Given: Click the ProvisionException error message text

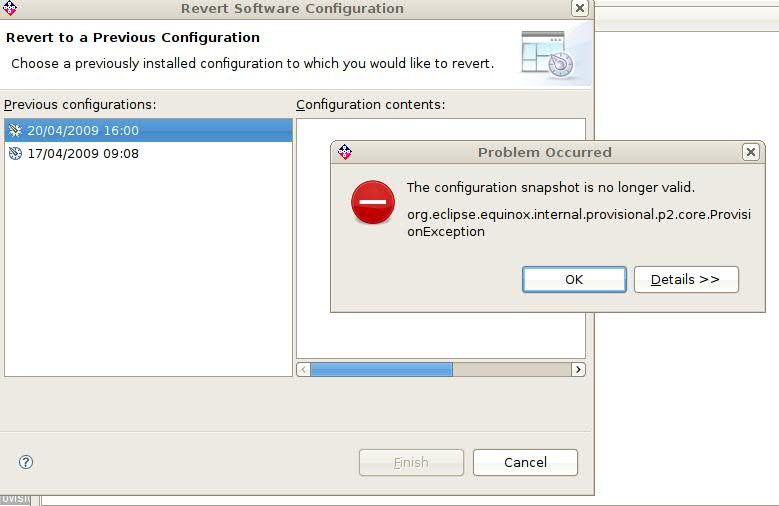Looking at the screenshot, I should tap(579, 223).
